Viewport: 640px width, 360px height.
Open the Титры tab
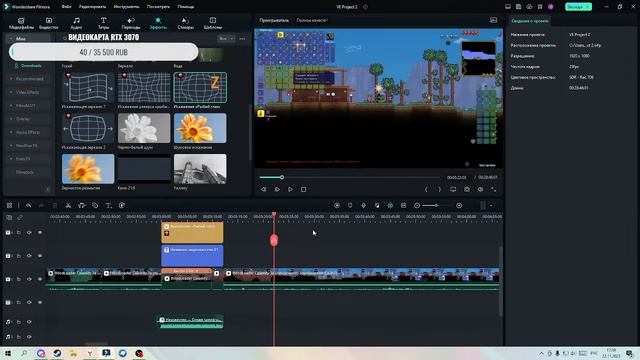click(x=103, y=23)
